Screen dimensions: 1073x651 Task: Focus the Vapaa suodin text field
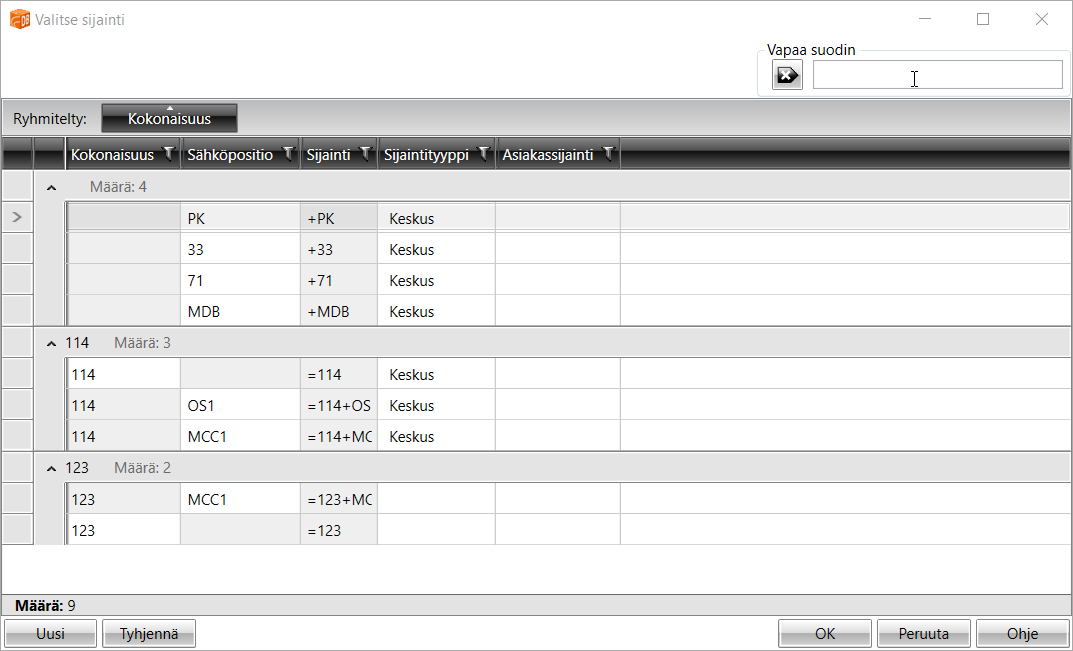[x=937, y=75]
